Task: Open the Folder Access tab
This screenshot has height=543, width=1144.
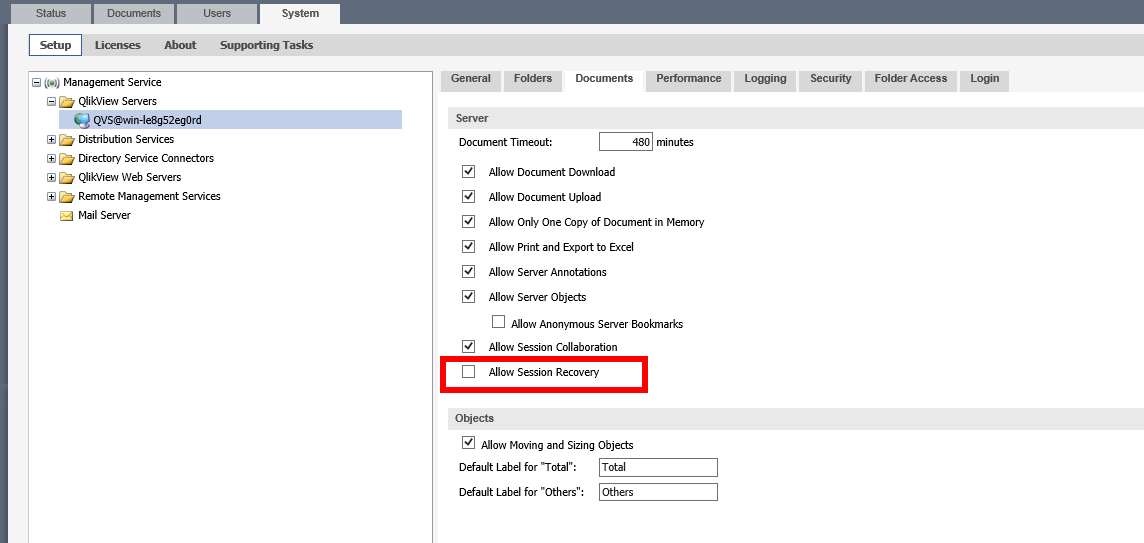Action: 911,79
